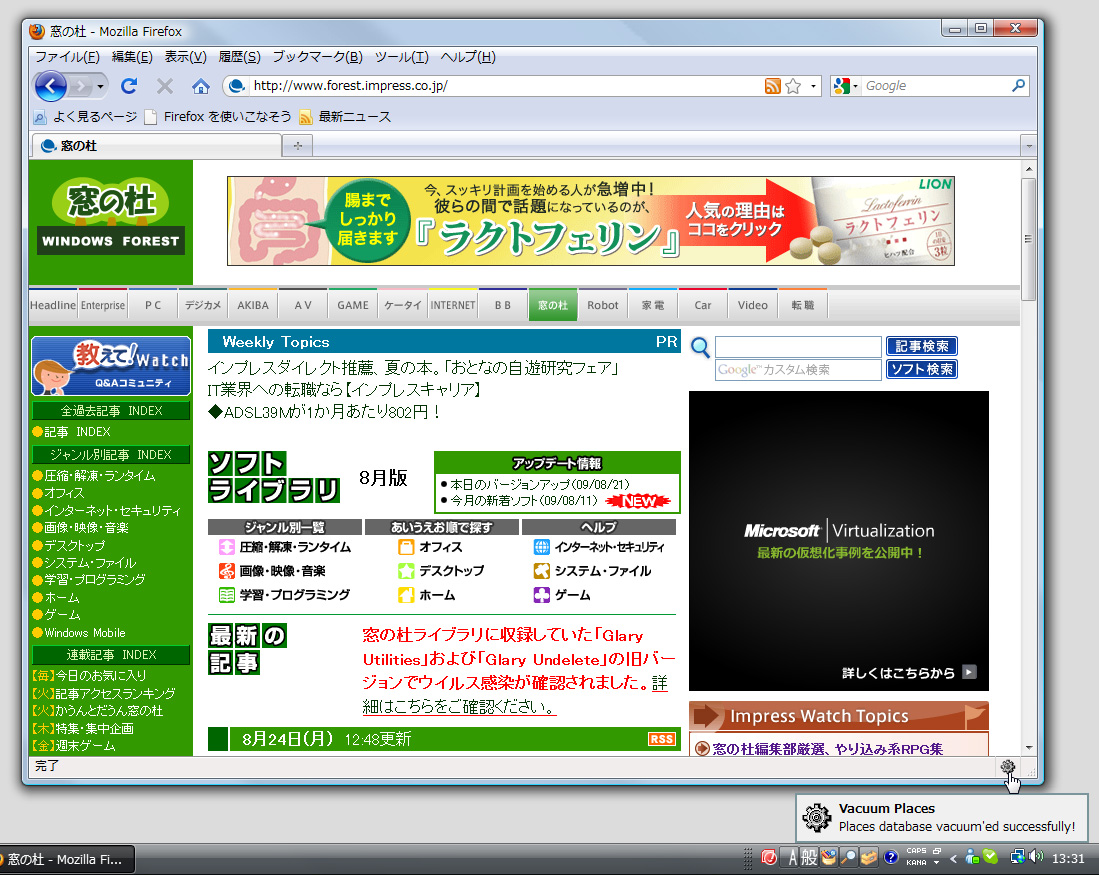Screen dimensions: 1099x875
Task: Click the green Skype tray icon
Action: coord(990,857)
